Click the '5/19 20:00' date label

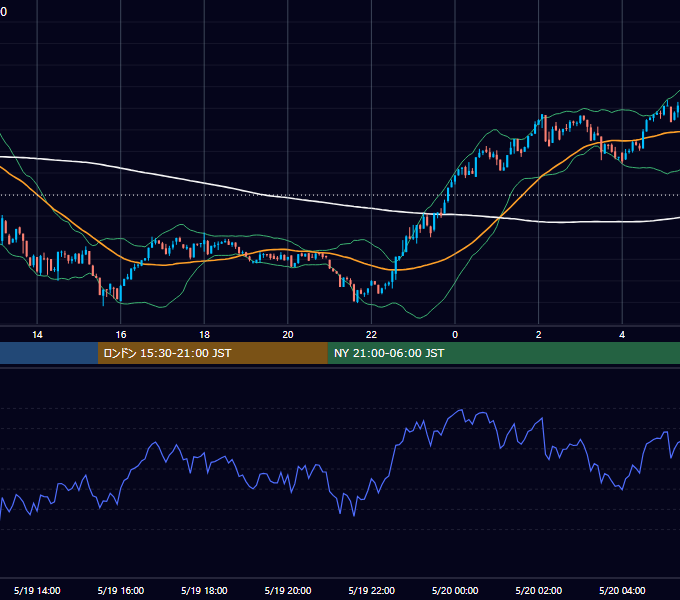[288, 590]
